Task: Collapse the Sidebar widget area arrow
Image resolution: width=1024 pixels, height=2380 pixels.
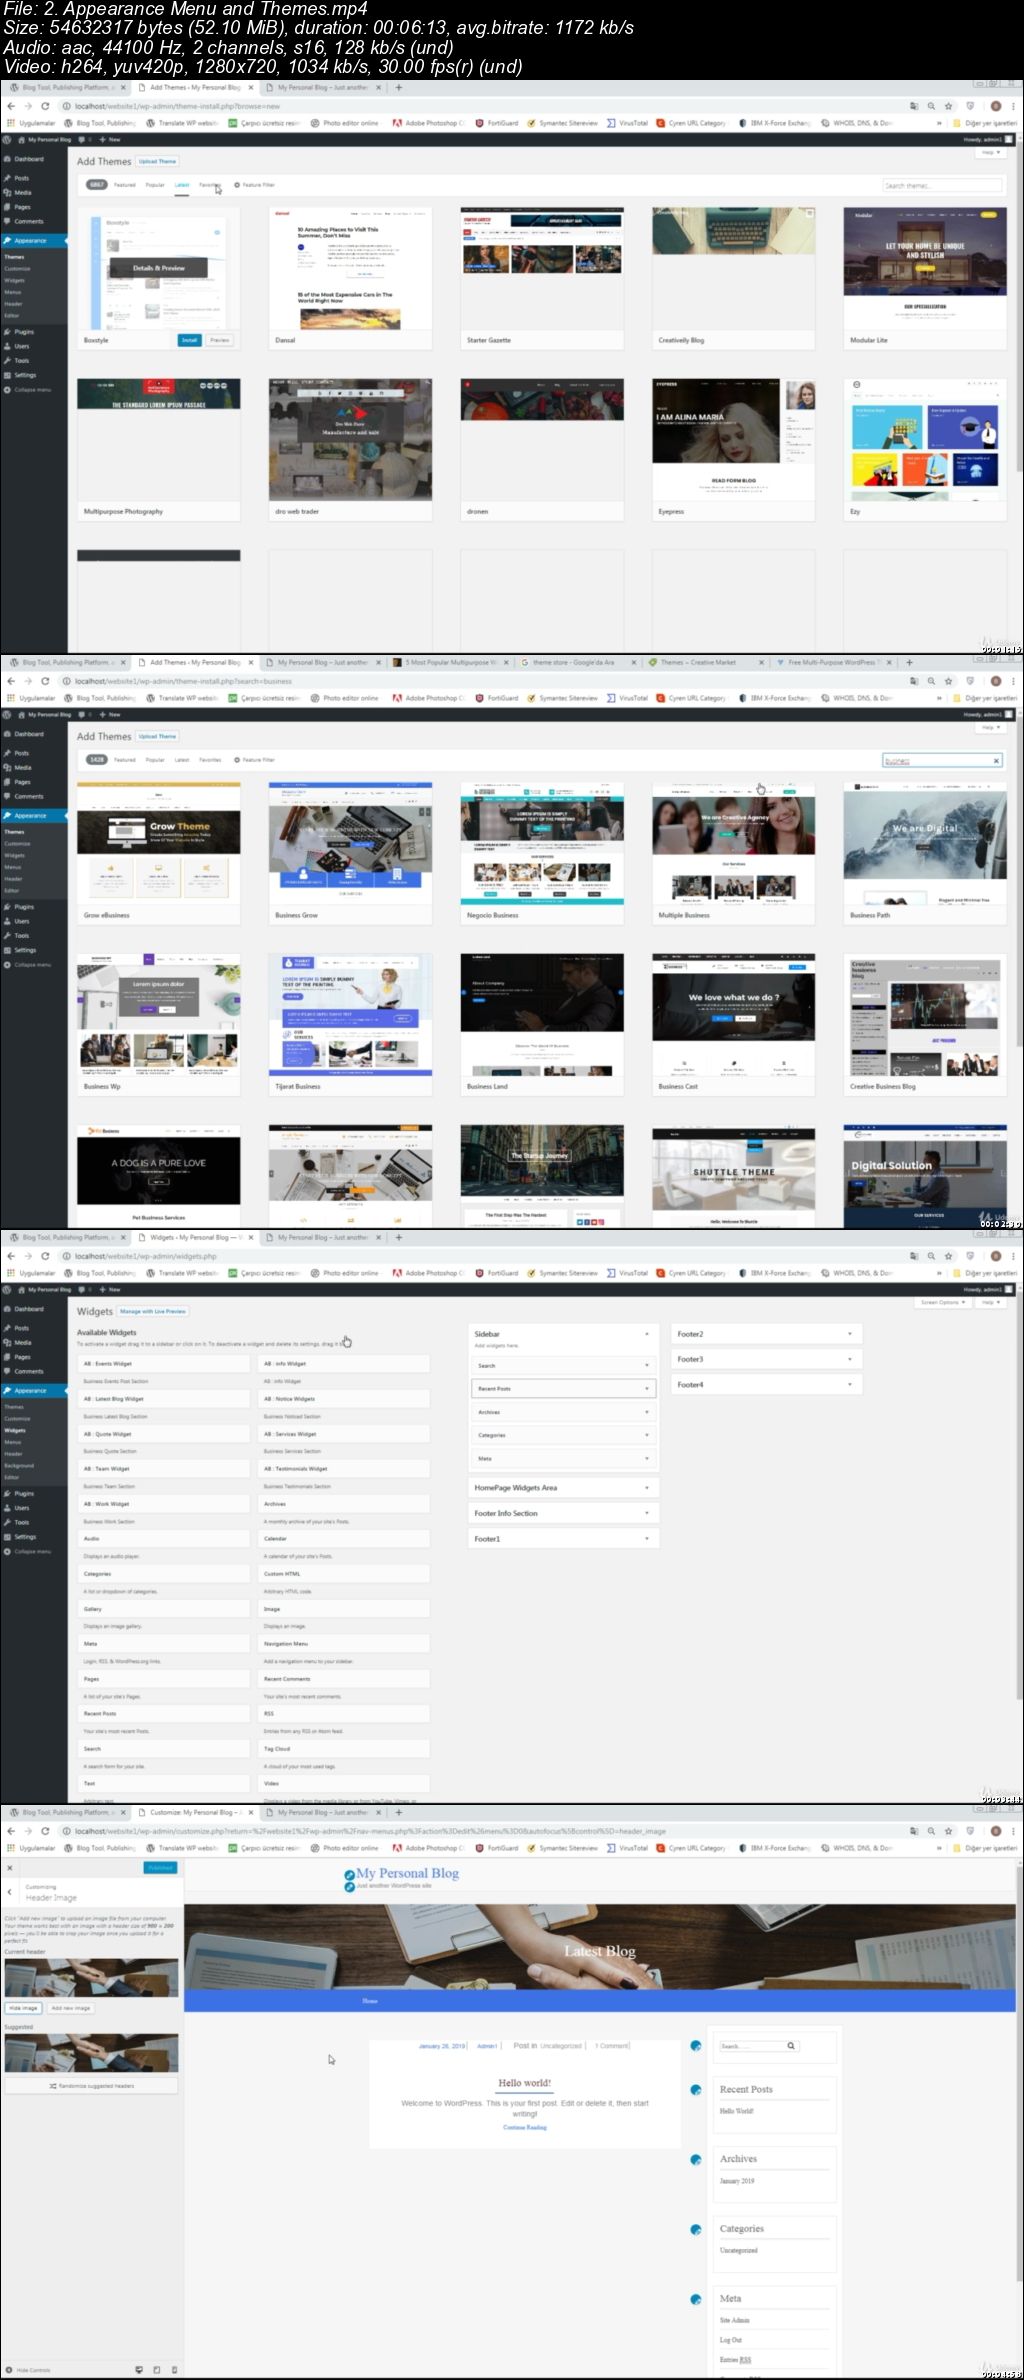Action: (x=647, y=1334)
